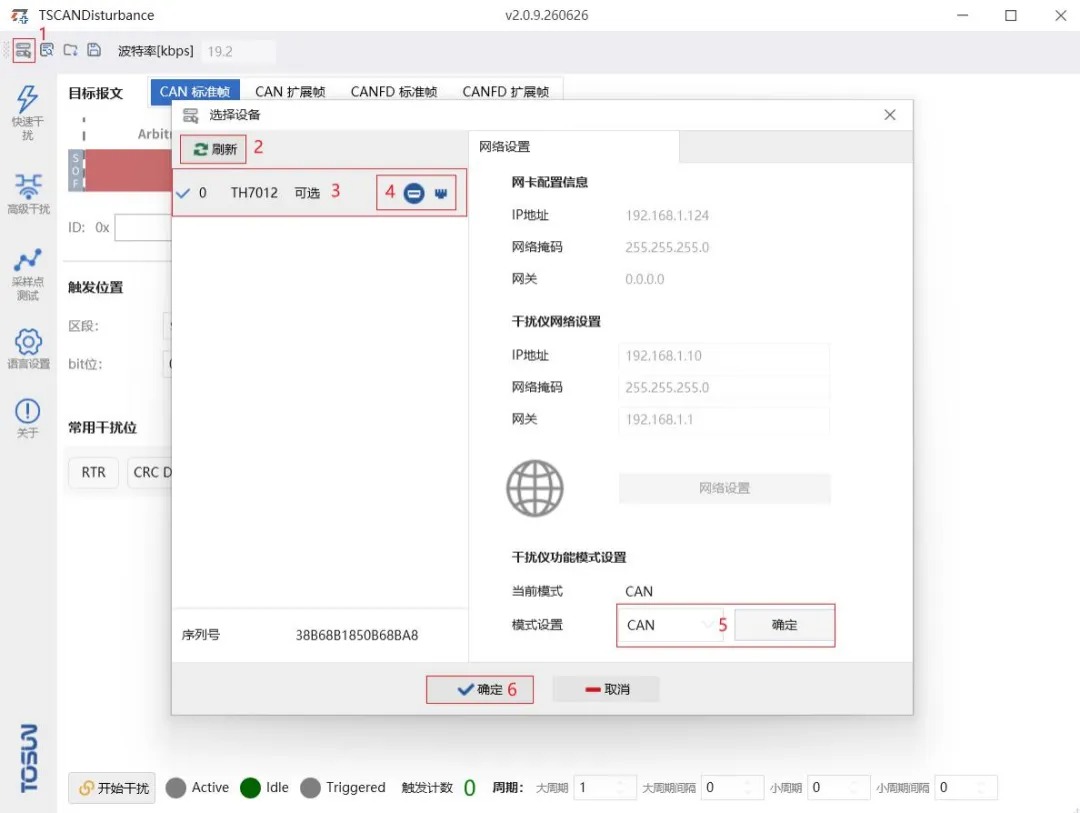
Task: Click the bus search toolbar icon
Action: pyautogui.click(x=47, y=50)
